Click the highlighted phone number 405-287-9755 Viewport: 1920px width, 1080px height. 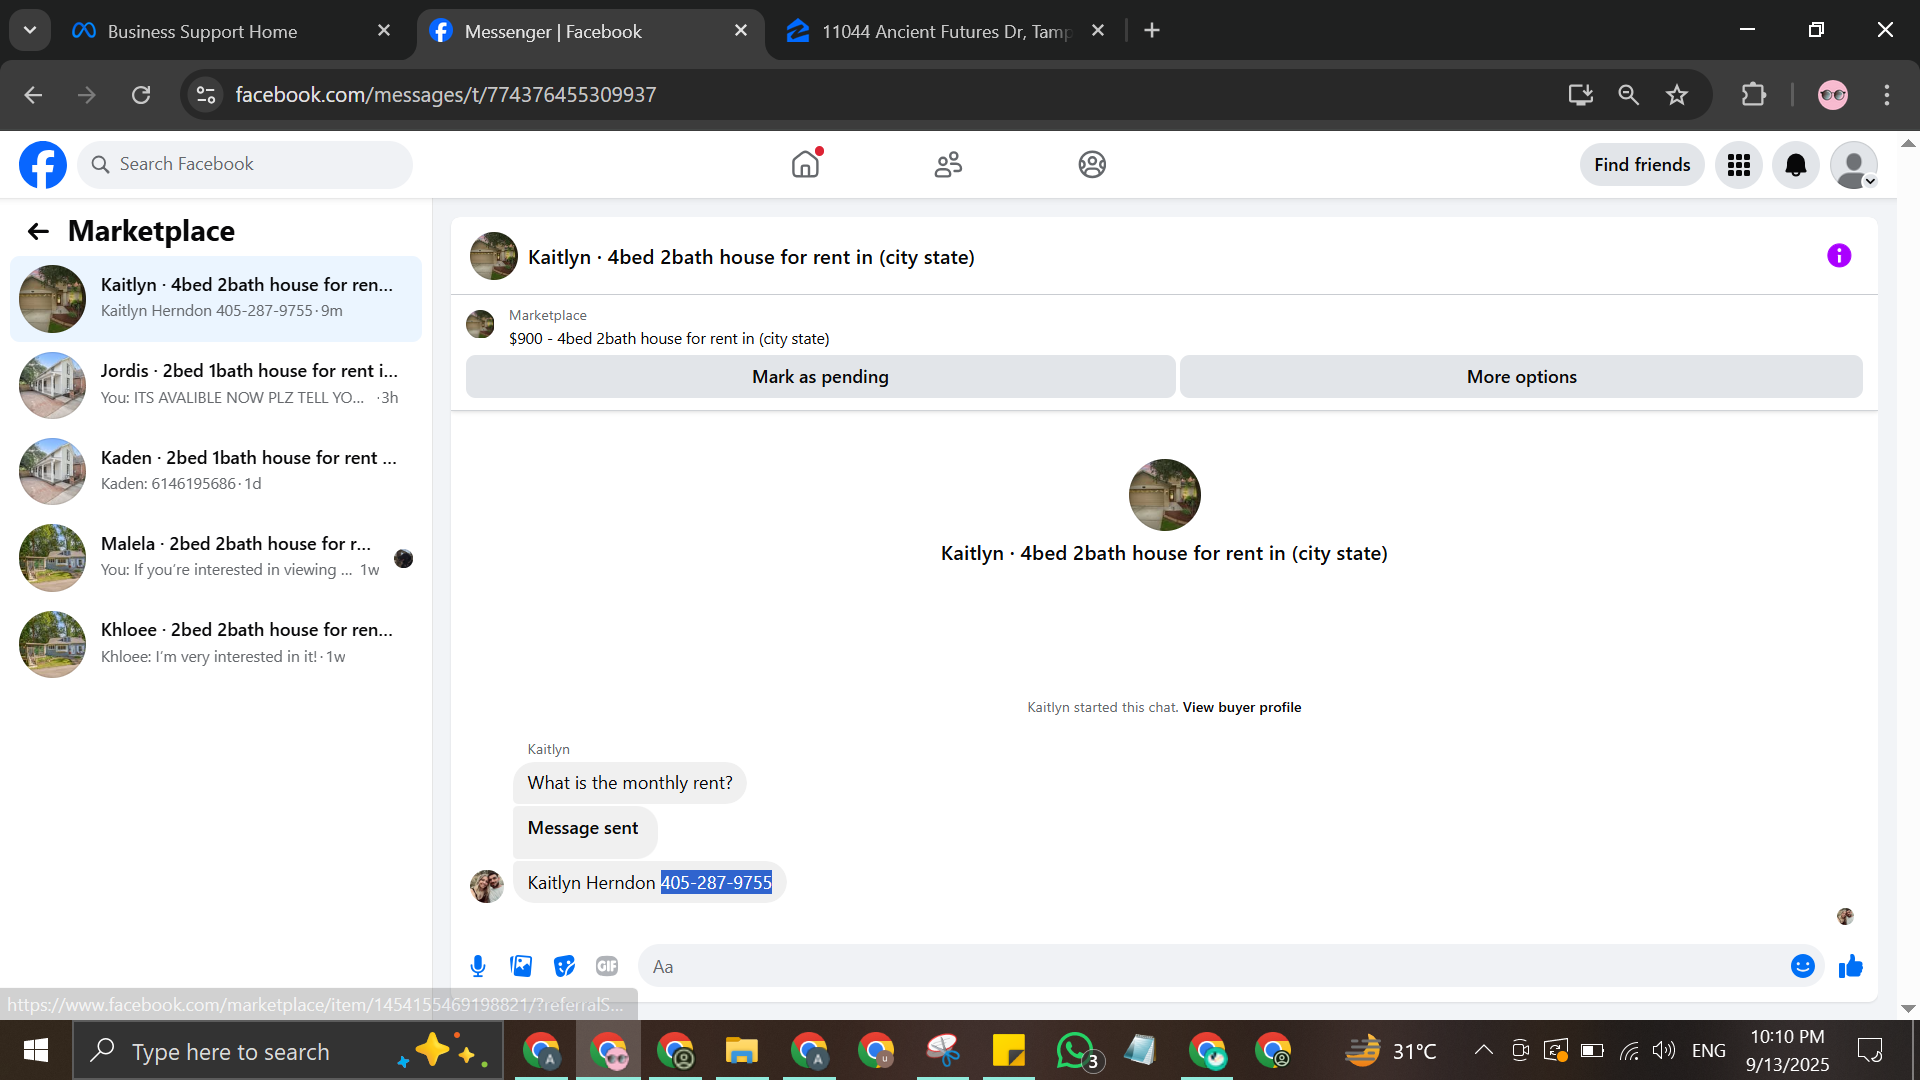click(716, 883)
